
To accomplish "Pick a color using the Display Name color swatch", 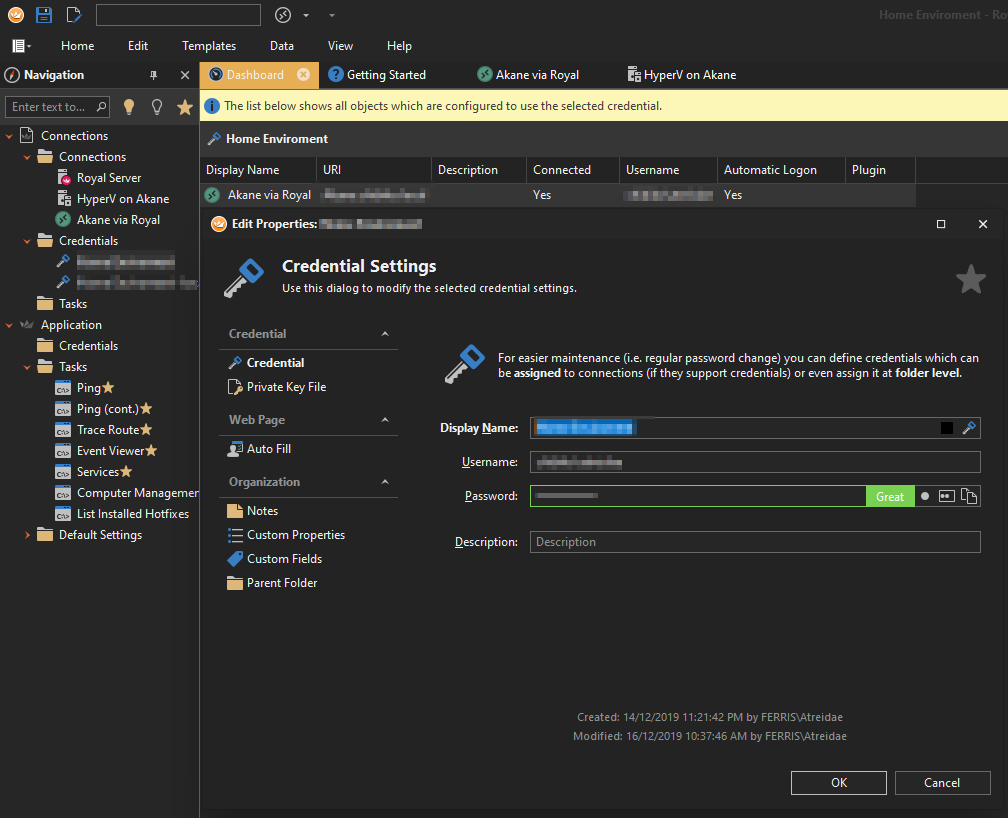I will pos(946,428).
